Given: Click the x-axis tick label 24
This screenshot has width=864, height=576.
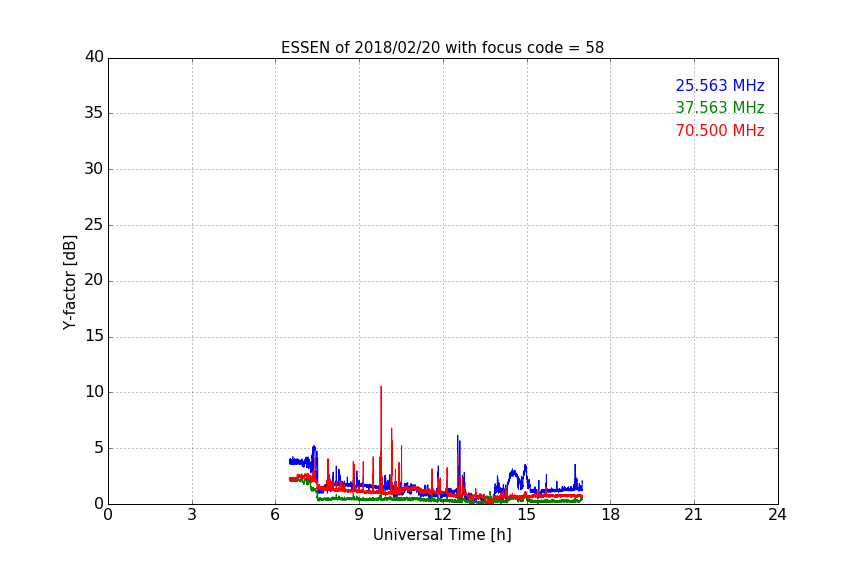Looking at the screenshot, I should (x=777, y=515).
